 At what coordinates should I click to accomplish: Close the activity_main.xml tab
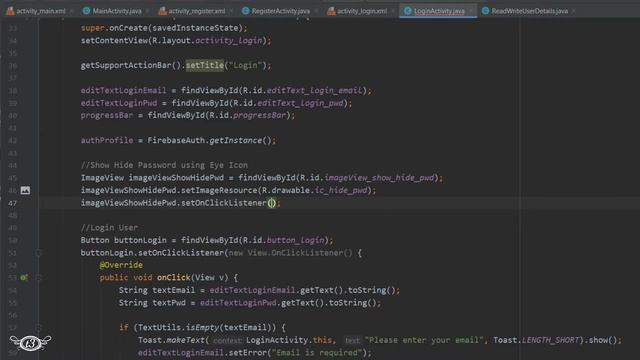(71, 11)
